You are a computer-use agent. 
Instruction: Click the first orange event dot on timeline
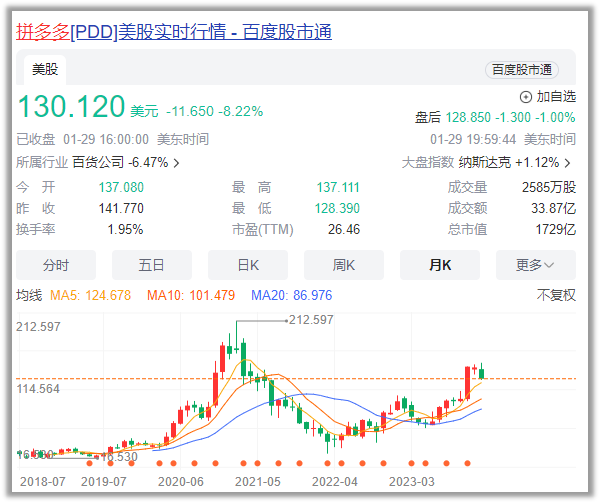89,463
